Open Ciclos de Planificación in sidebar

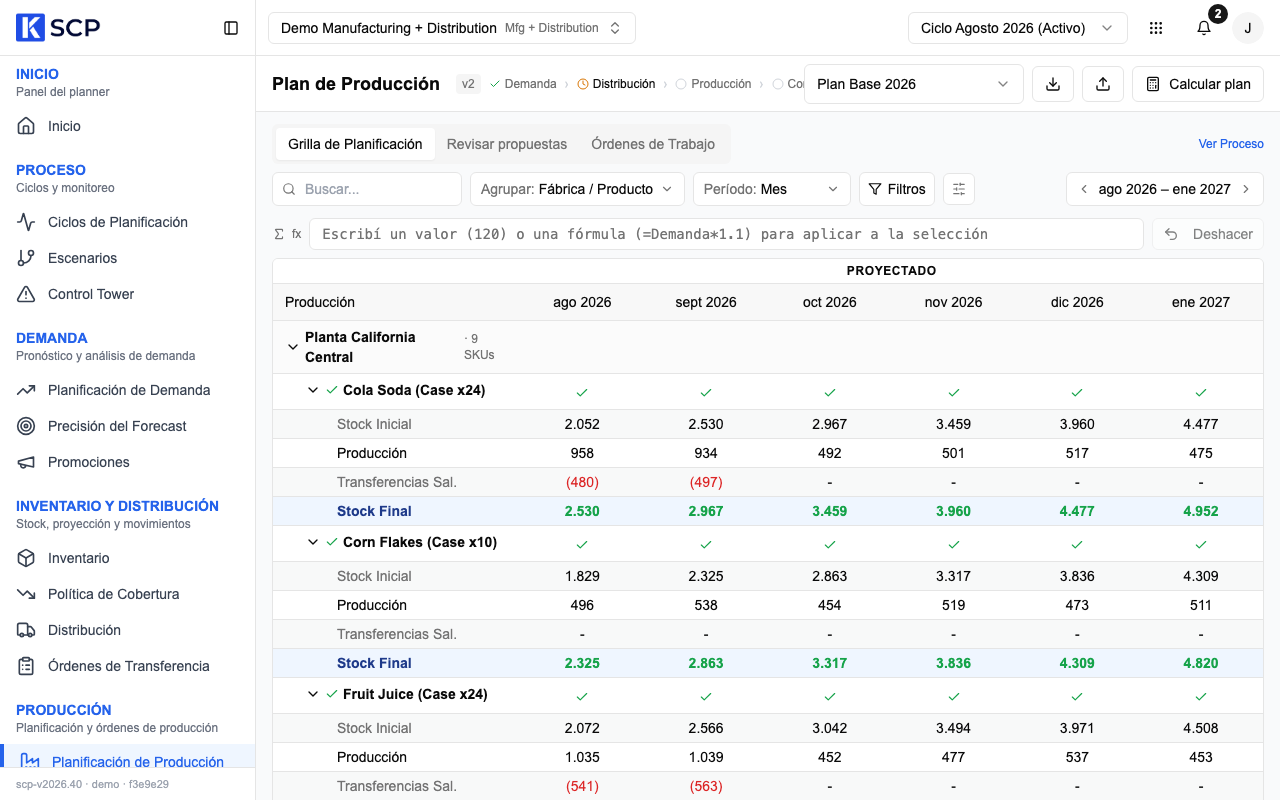[128, 222]
